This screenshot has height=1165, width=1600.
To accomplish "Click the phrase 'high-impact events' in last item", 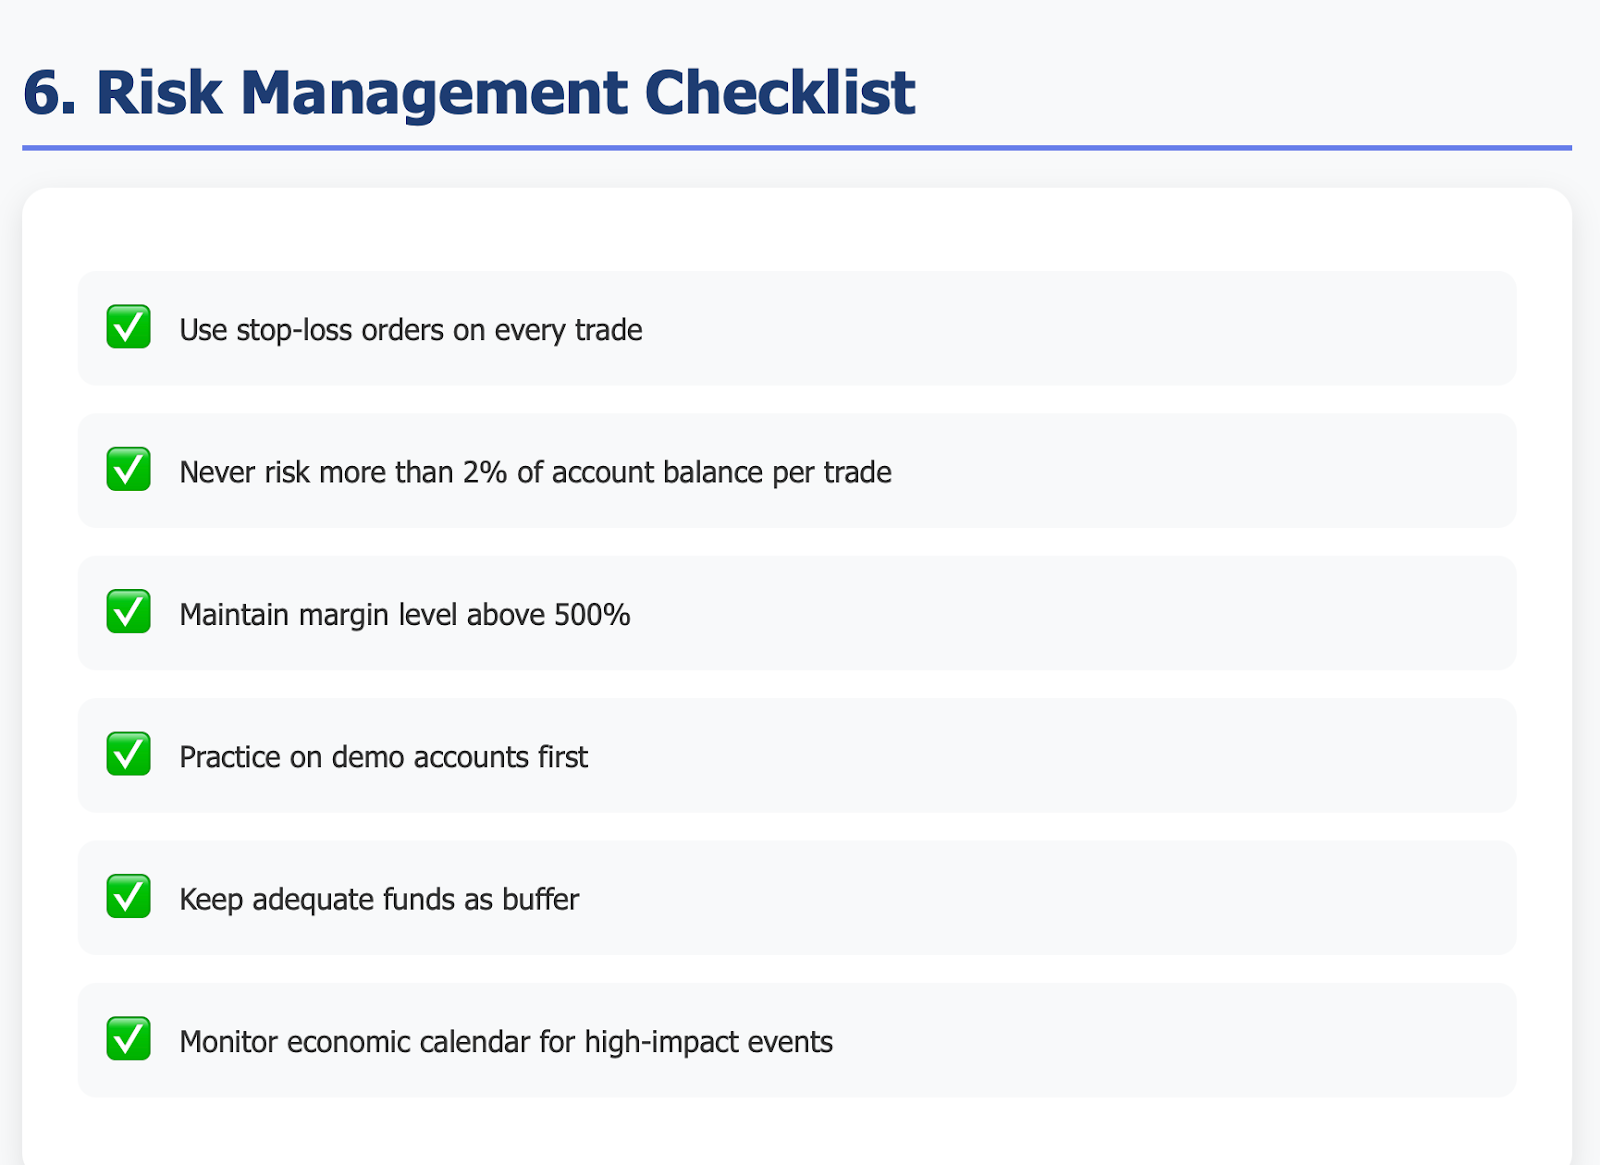I will point(708,1042).
